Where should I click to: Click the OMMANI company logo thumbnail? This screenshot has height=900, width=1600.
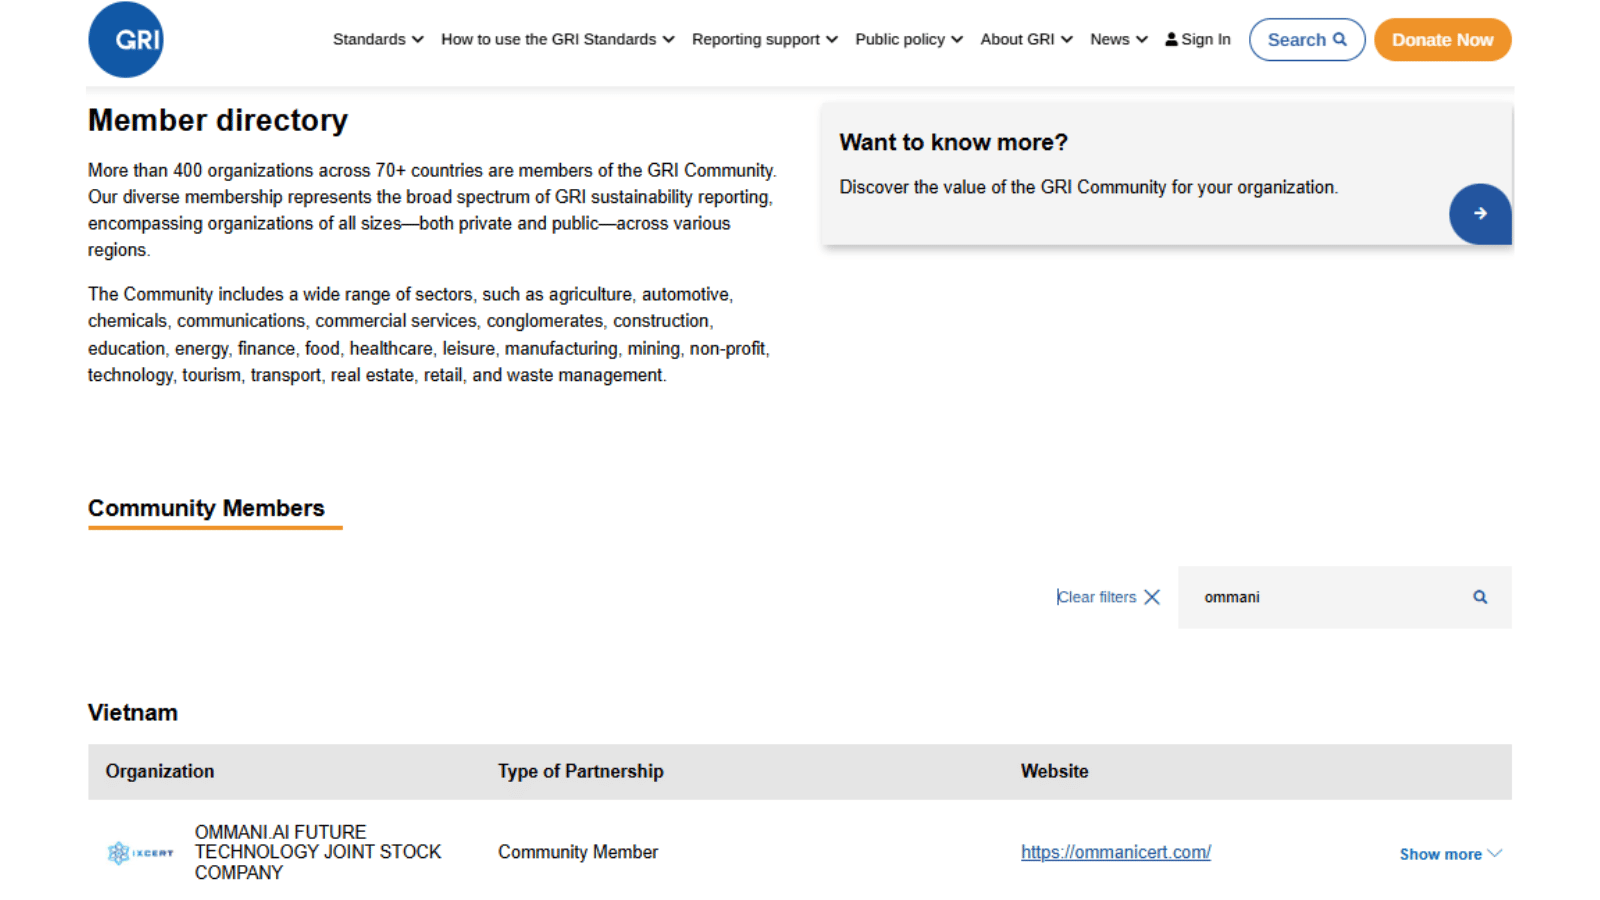(140, 853)
